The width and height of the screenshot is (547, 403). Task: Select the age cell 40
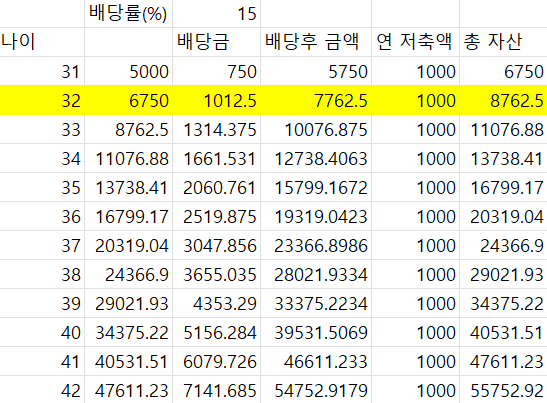[x=42, y=332]
